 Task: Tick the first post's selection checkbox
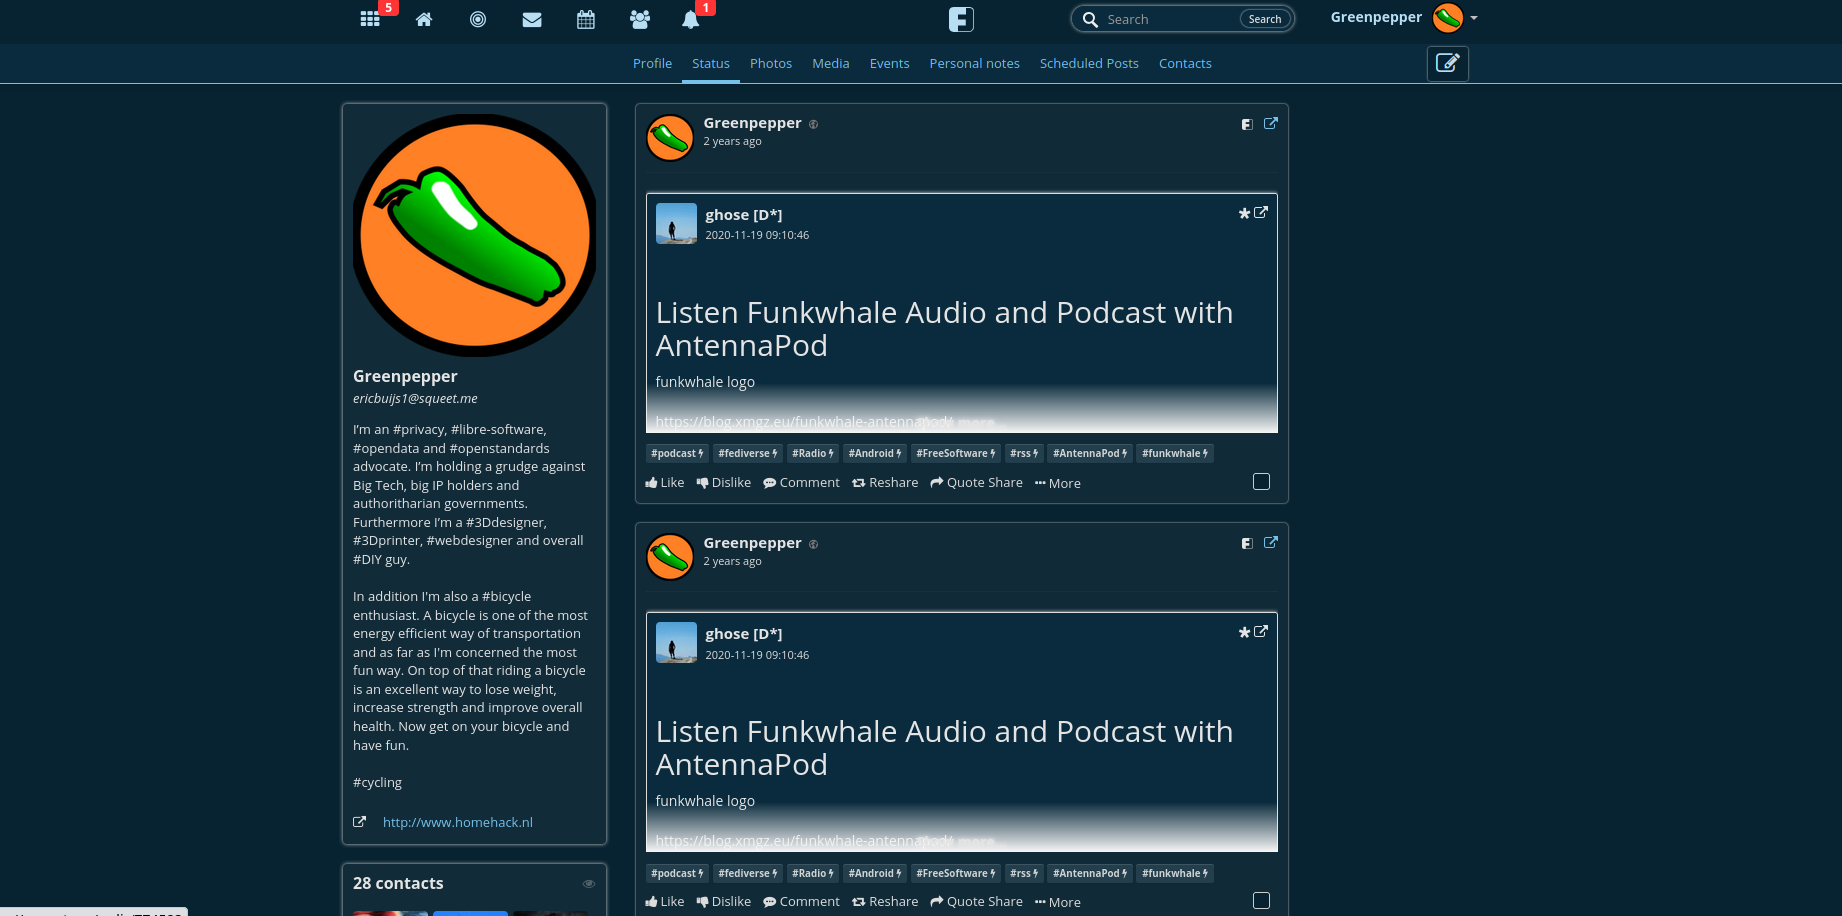pyautogui.click(x=1262, y=482)
